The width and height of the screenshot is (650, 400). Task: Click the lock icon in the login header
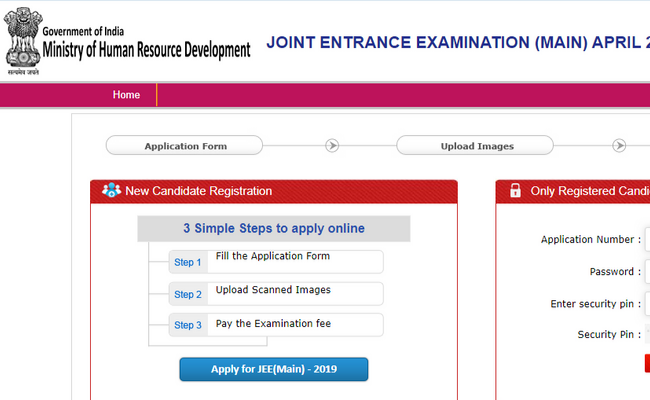pyautogui.click(x=515, y=191)
